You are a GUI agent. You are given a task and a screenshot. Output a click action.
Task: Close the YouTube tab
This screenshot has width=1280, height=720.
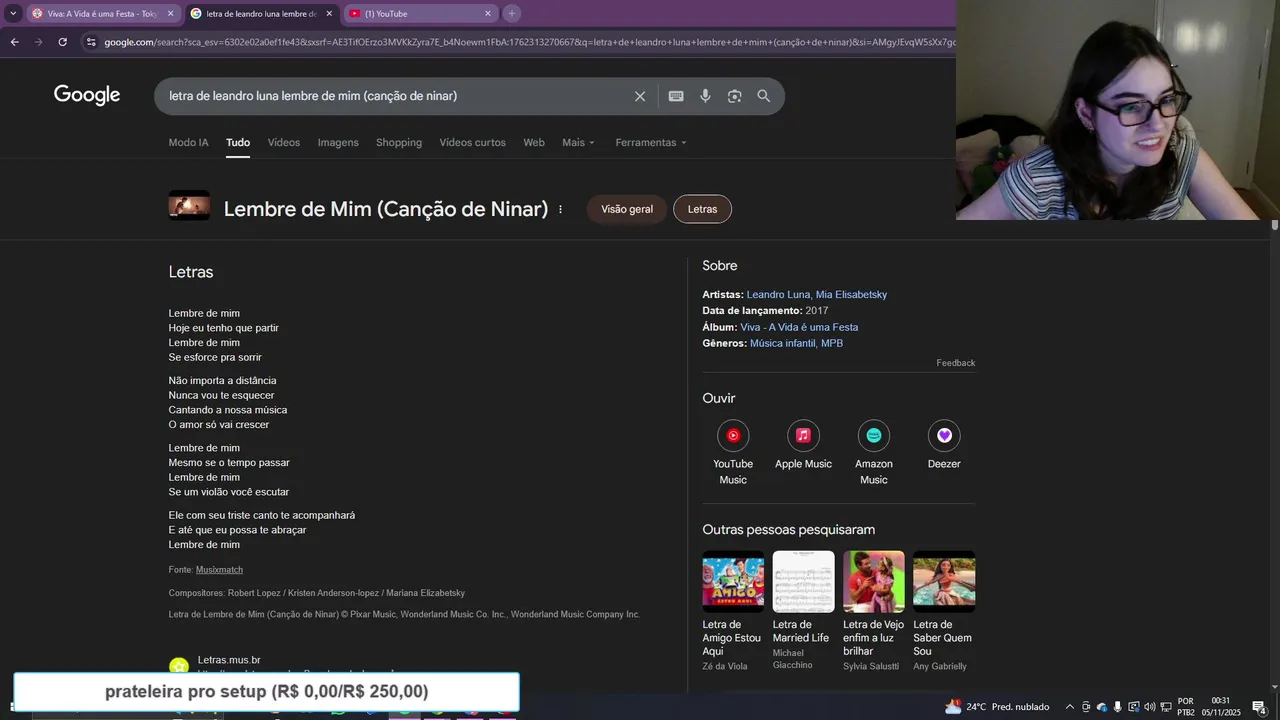(x=488, y=14)
